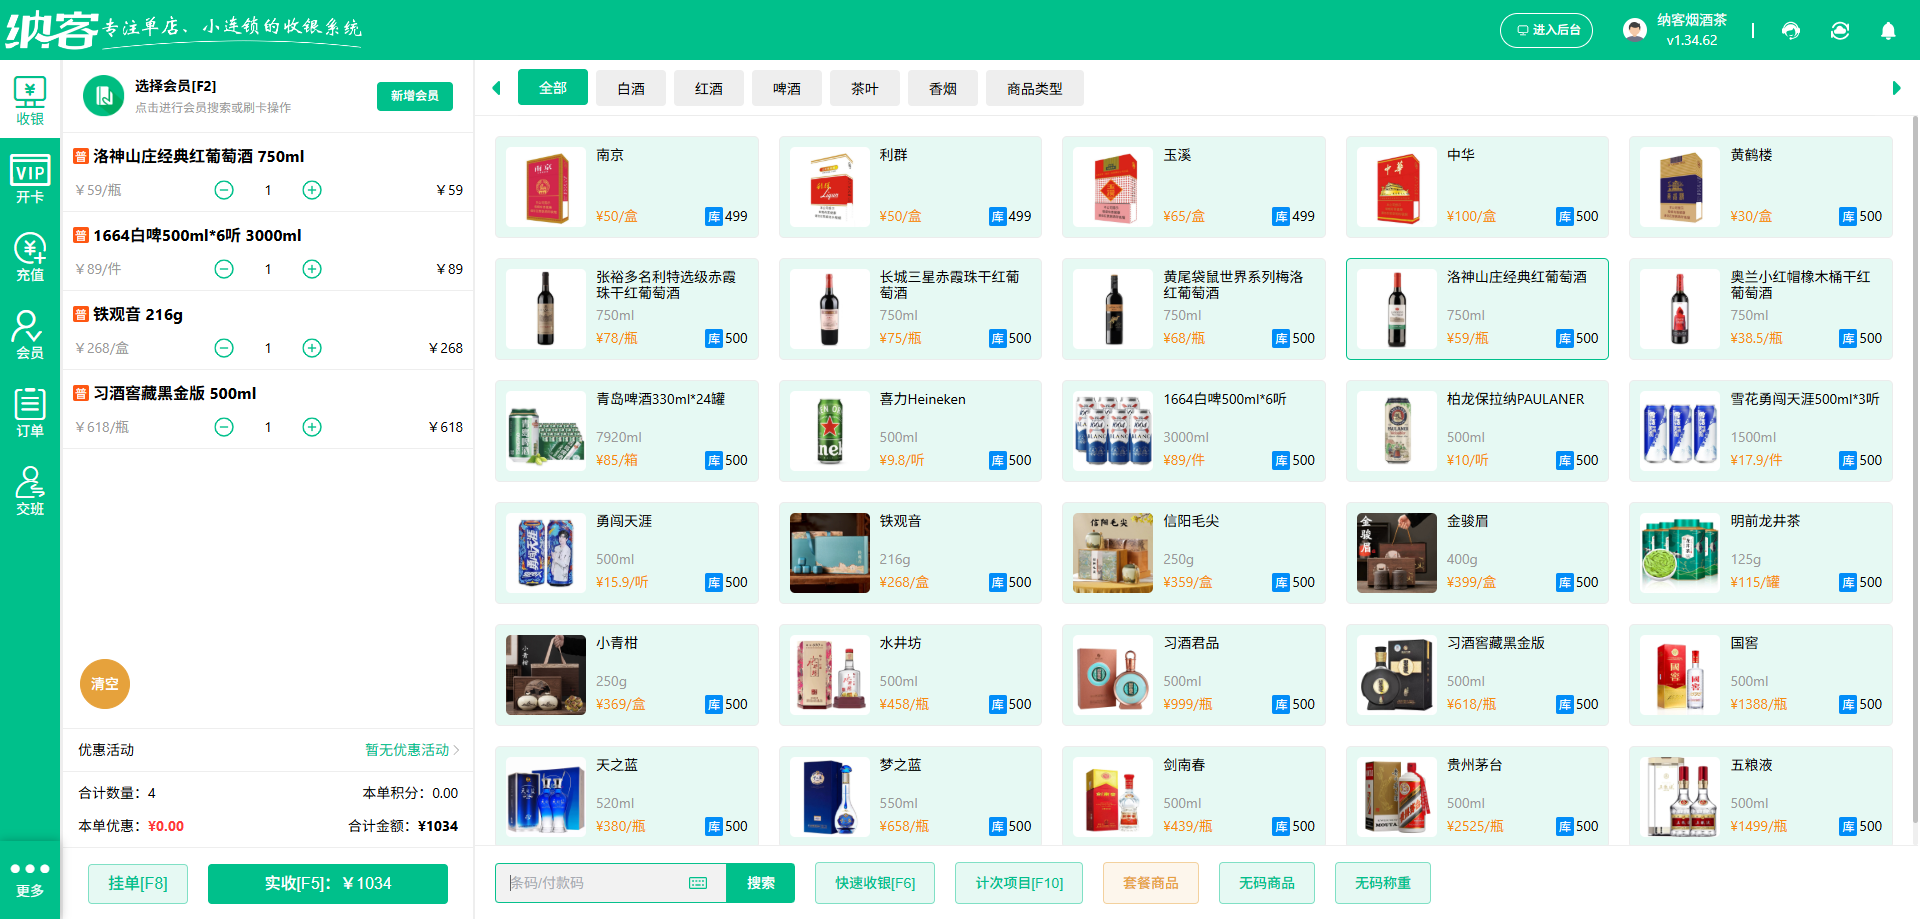Viewport: 1920px width, 919px height.
Task: Add 小青柑 product card
Action: [627, 675]
